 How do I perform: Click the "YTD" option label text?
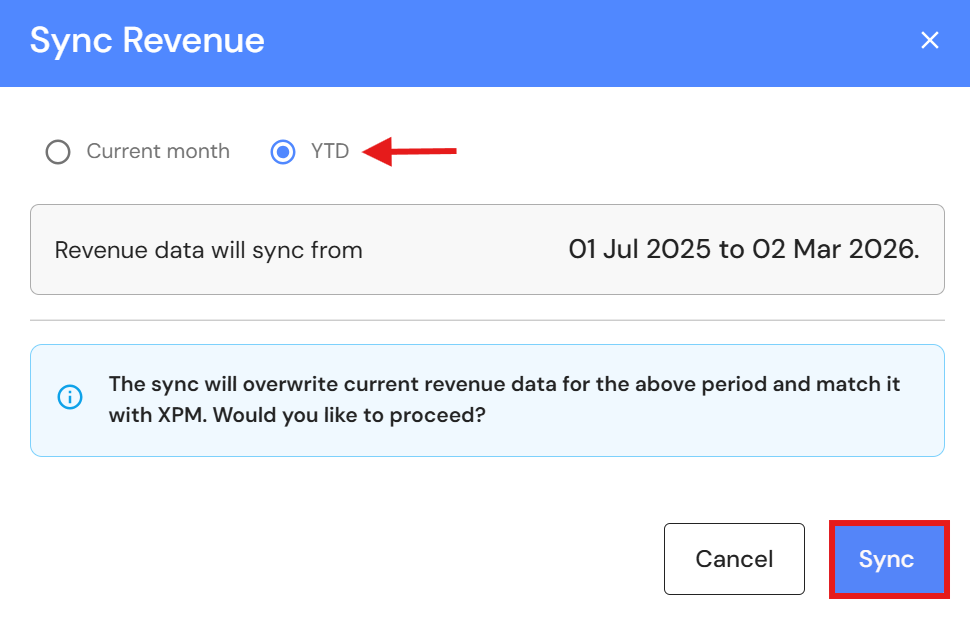click(329, 152)
